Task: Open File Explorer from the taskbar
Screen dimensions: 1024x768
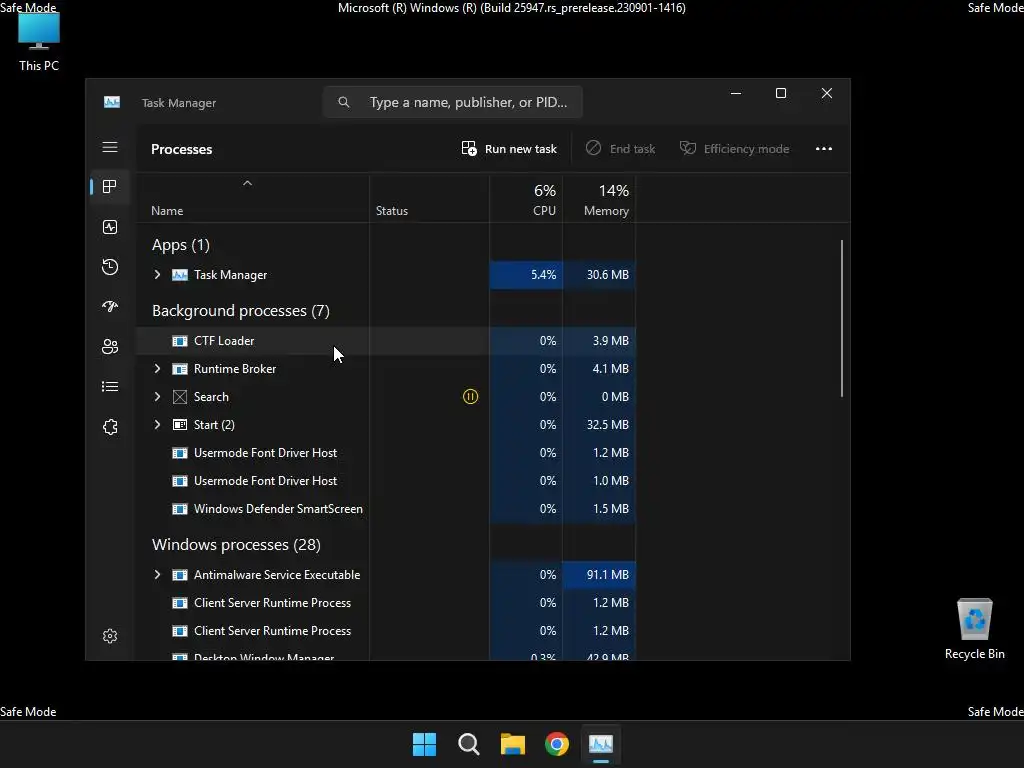Action: pyautogui.click(x=513, y=744)
